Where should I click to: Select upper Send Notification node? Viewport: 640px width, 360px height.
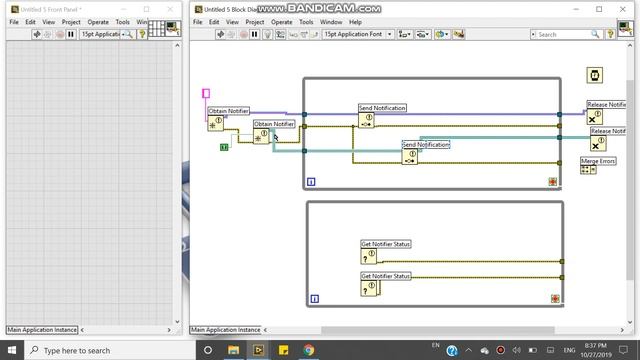coord(366,120)
